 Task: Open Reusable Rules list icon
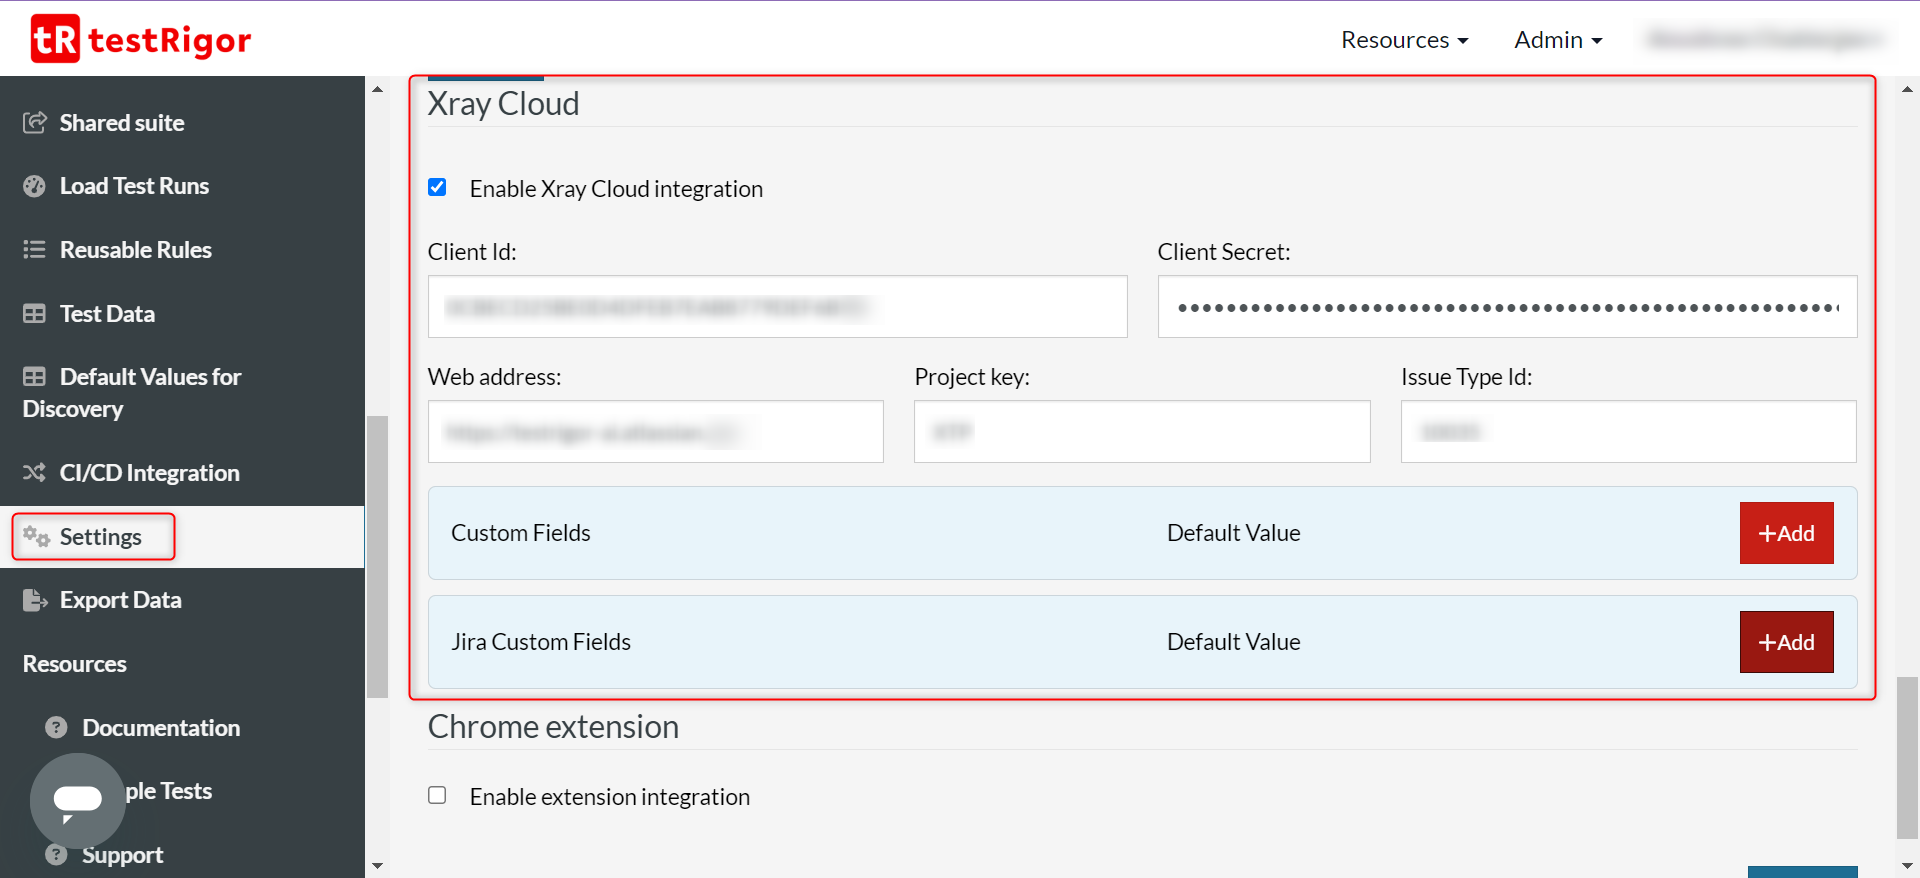35,250
